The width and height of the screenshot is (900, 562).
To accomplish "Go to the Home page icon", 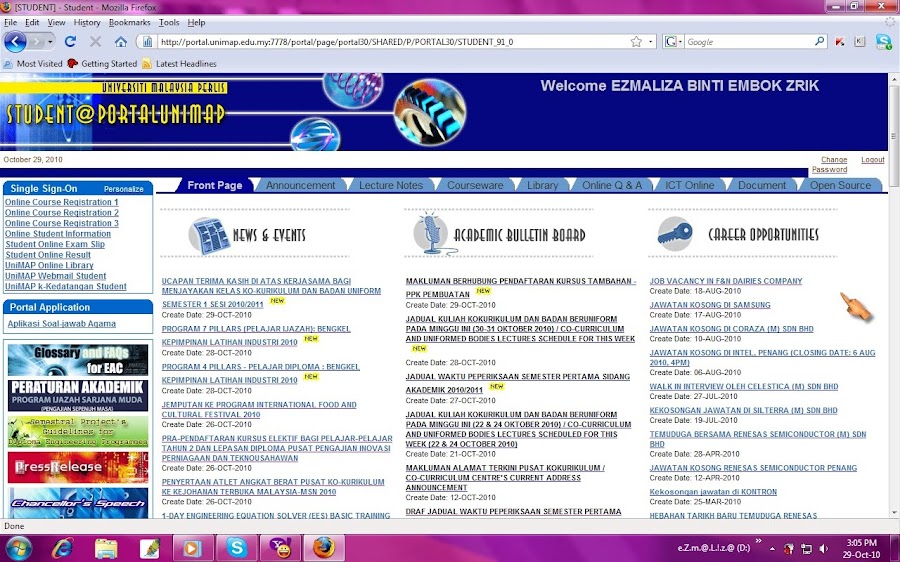I will tap(121, 42).
